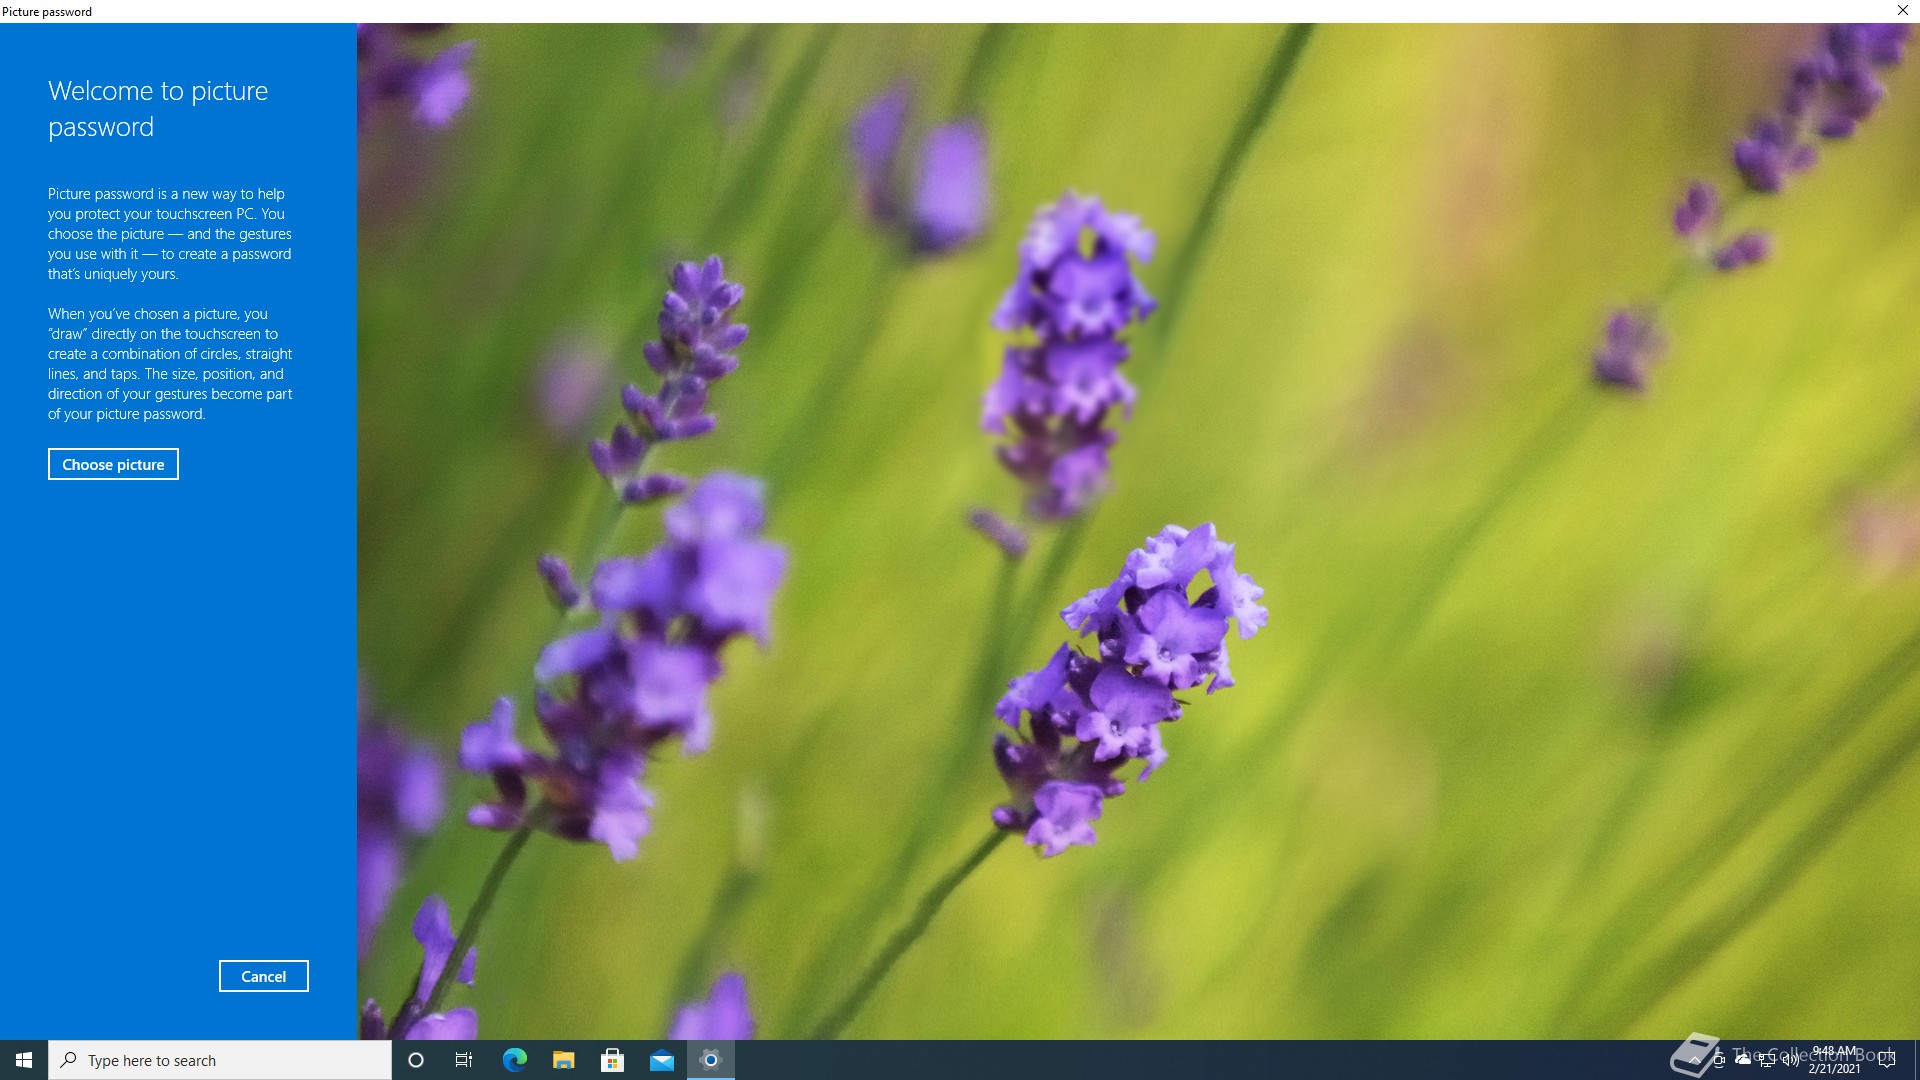This screenshot has height=1080, width=1920.
Task: Open the network status tray icon
Action: 1767,1060
